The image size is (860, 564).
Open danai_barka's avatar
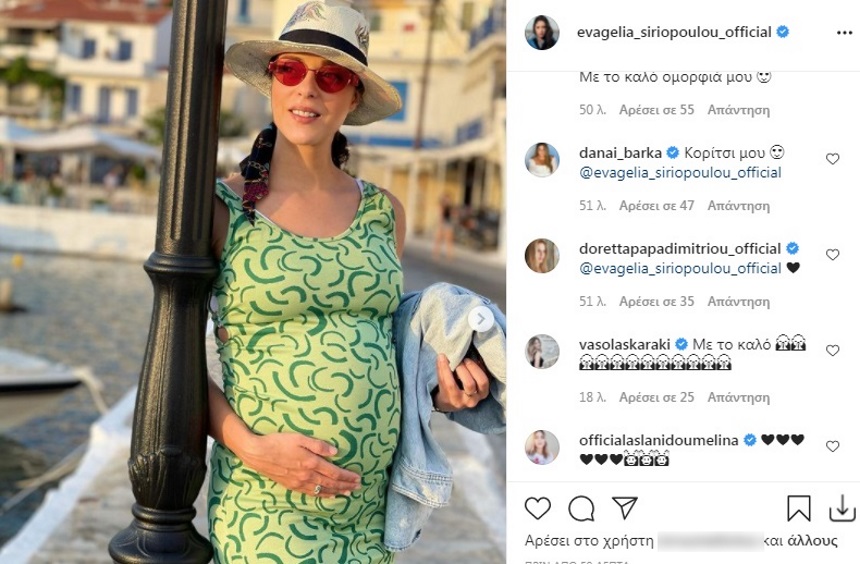tap(542, 160)
